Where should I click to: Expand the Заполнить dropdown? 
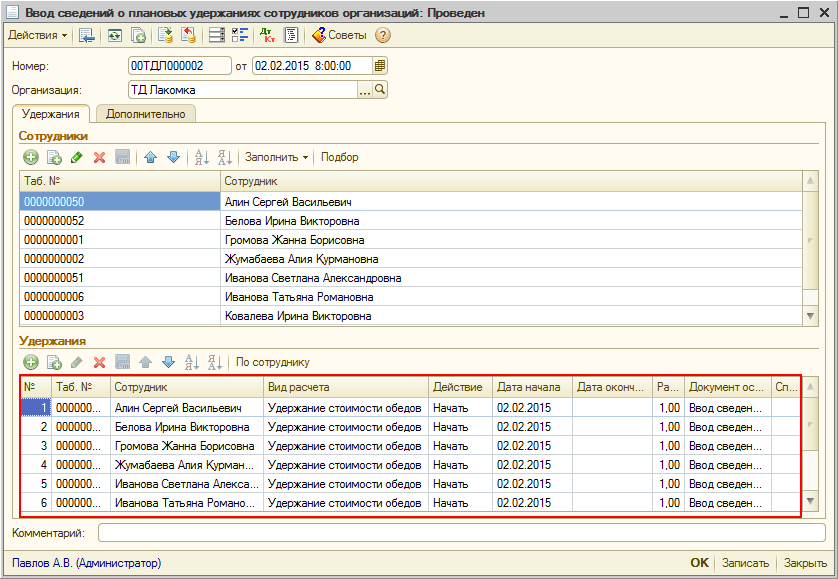[x=276, y=157]
